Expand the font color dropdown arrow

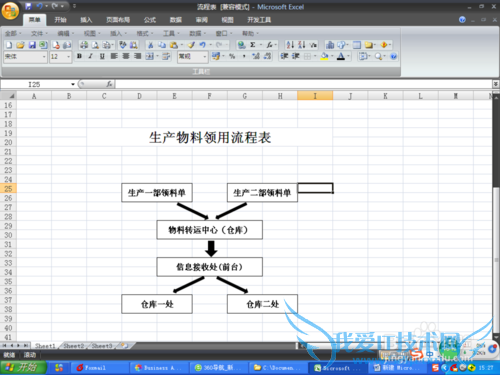[x=348, y=56]
